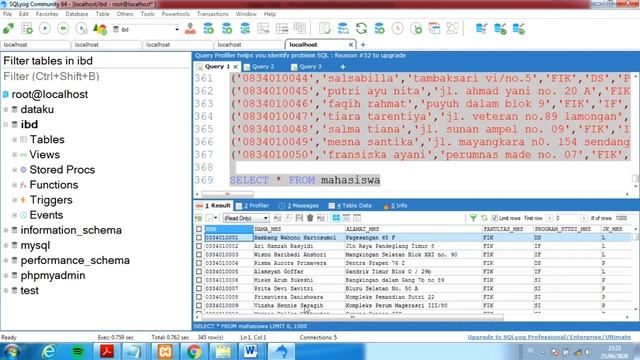
Task: Click the First row number field
Action: [x=566, y=218]
